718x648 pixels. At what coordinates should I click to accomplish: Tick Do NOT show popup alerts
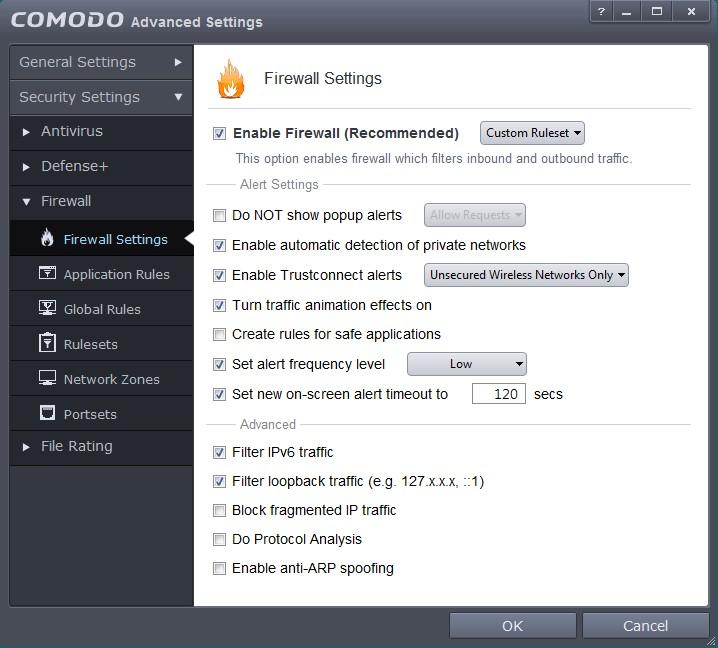219,215
